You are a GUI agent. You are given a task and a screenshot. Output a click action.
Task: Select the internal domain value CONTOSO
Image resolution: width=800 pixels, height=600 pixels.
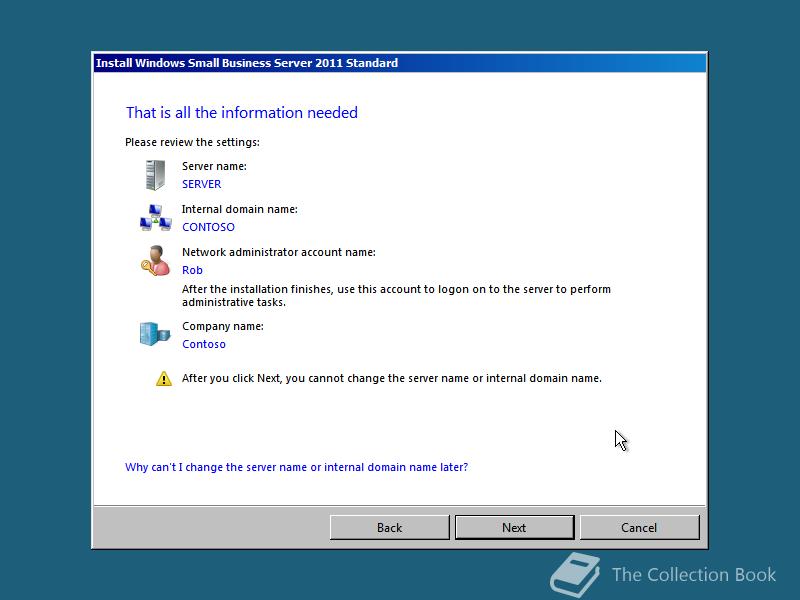point(208,227)
